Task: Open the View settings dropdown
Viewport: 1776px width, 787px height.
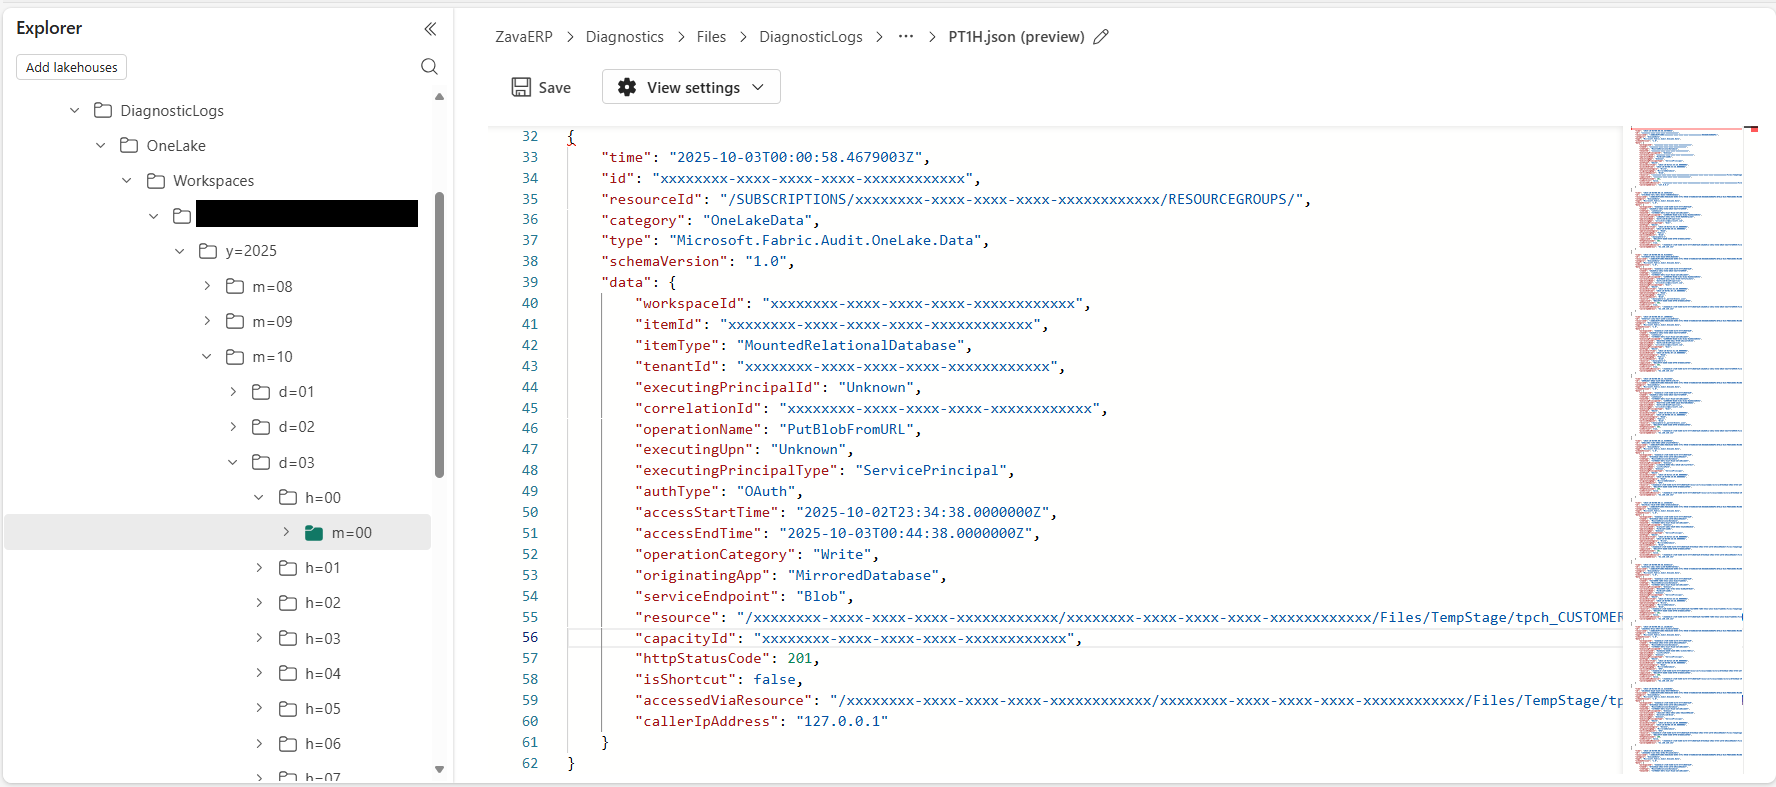Action: pos(691,87)
